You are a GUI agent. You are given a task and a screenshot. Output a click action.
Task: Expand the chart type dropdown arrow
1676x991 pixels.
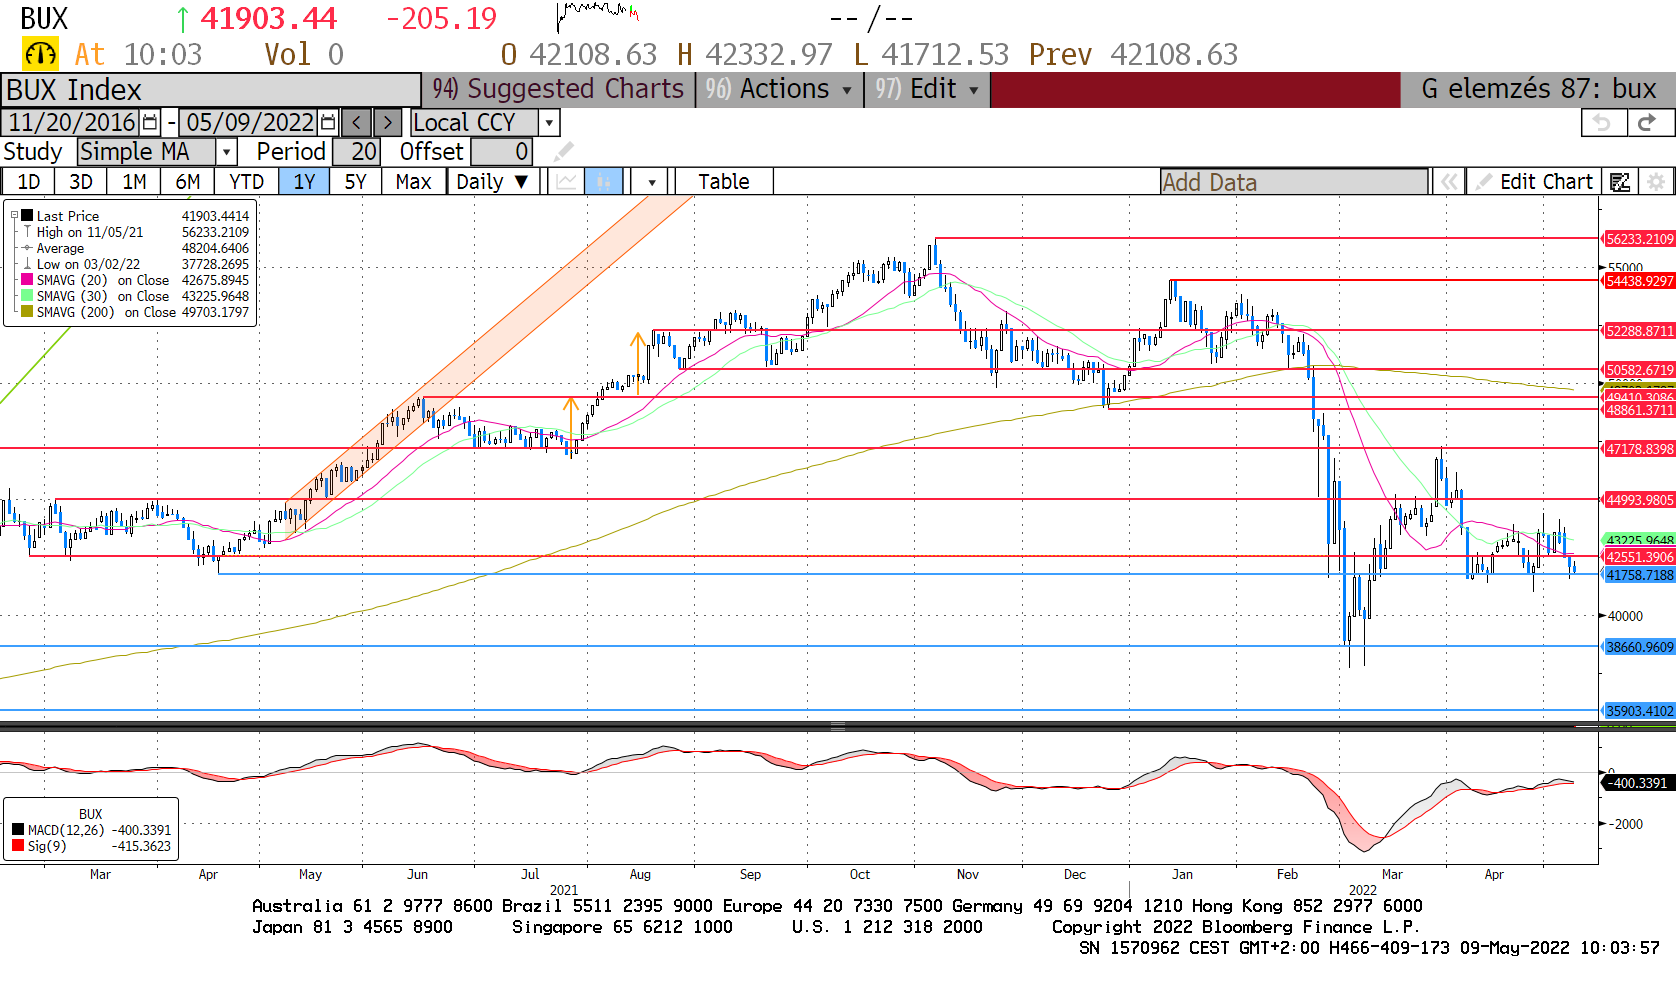point(652,182)
